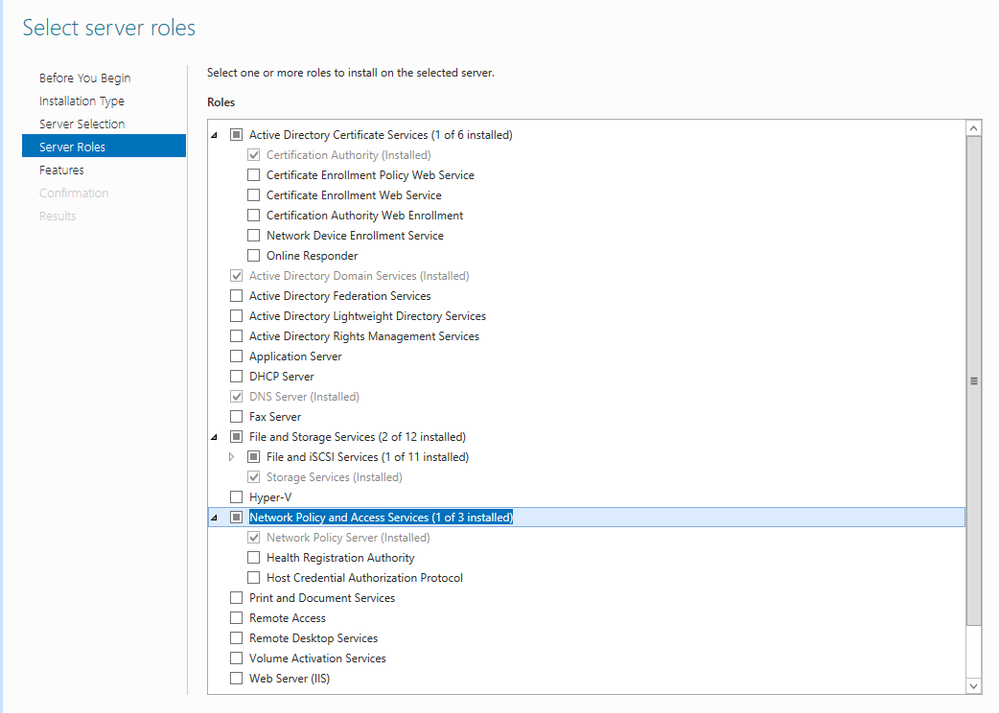Open the Server Selection step
This screenshot has height=713, width=999.
pos(82,124)
